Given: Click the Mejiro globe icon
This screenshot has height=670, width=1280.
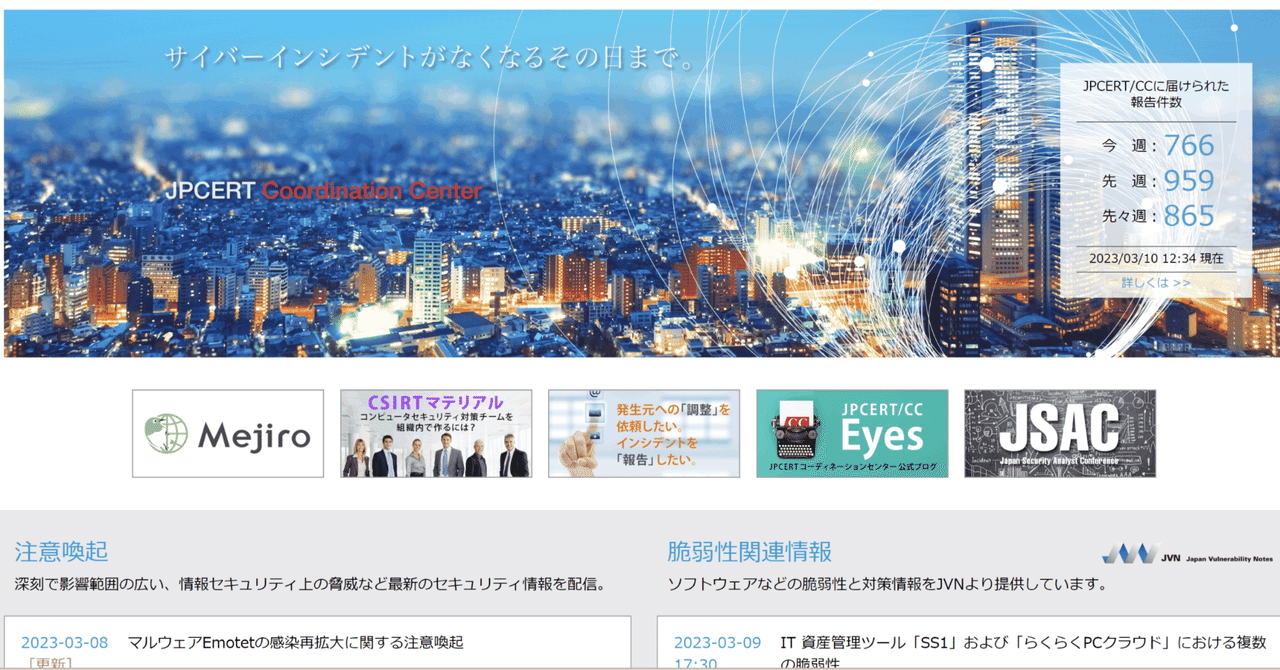Looking at the screenshot, I should pos(165,432).
